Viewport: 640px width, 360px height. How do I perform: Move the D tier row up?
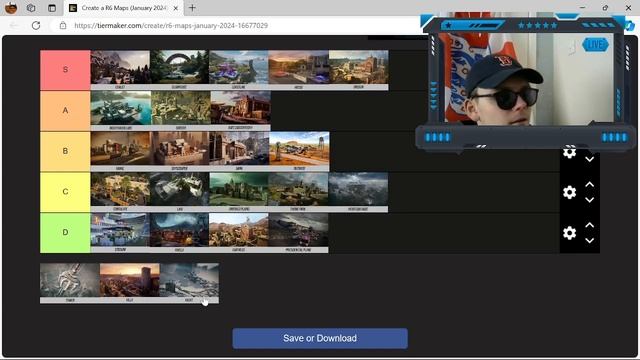(x=589, y=225)
